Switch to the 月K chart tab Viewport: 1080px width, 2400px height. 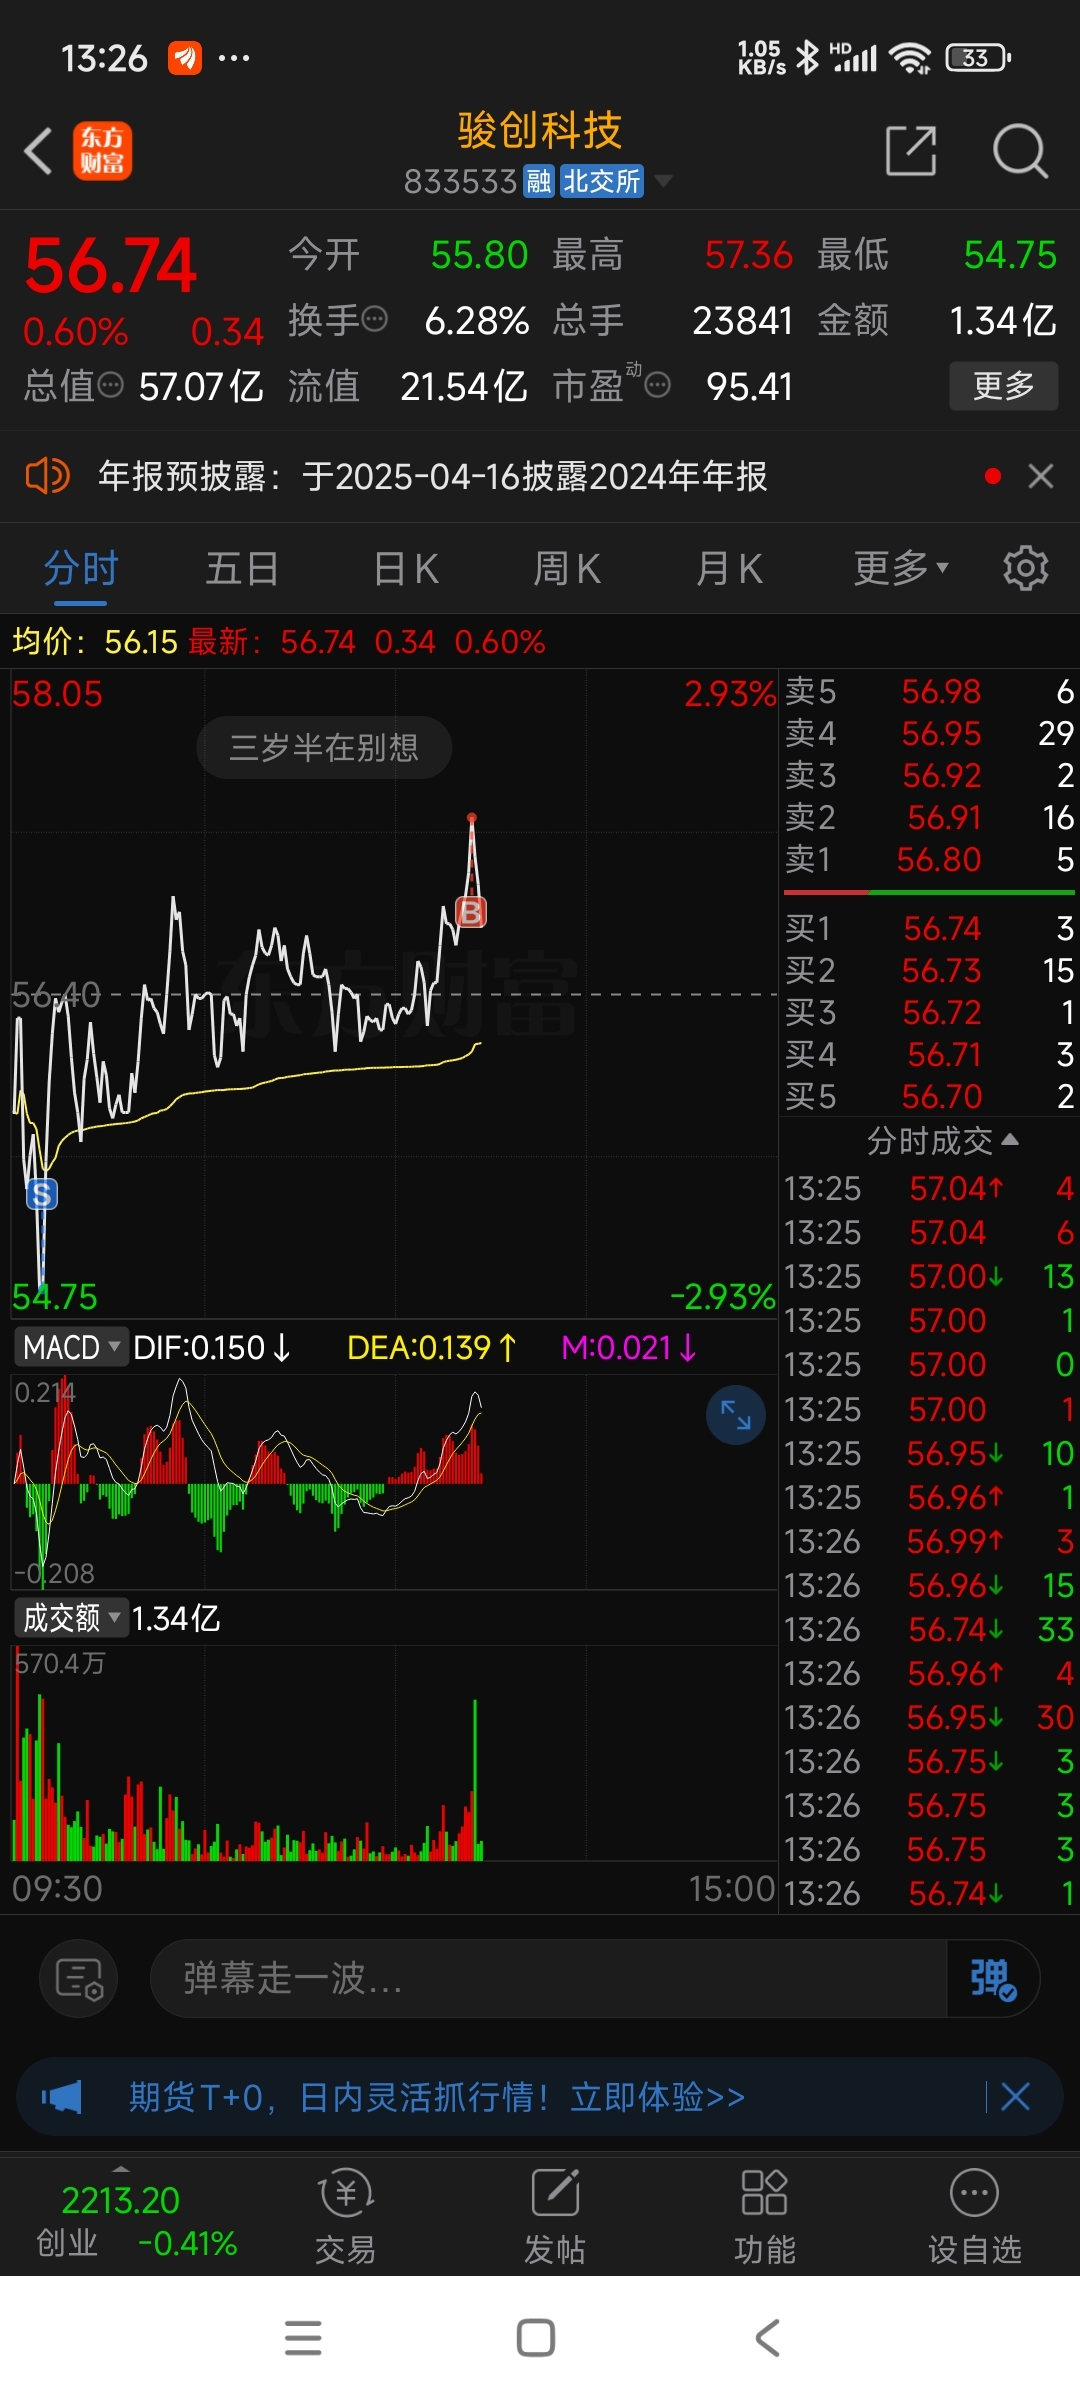(729, 569)
